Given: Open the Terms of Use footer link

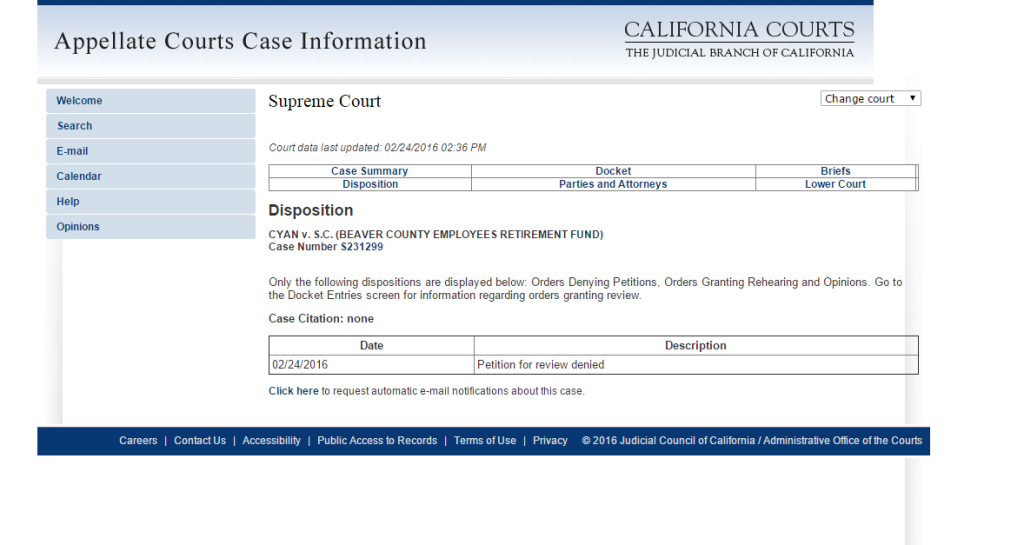Looking at the screenshot, I should [x=485, y=441].
